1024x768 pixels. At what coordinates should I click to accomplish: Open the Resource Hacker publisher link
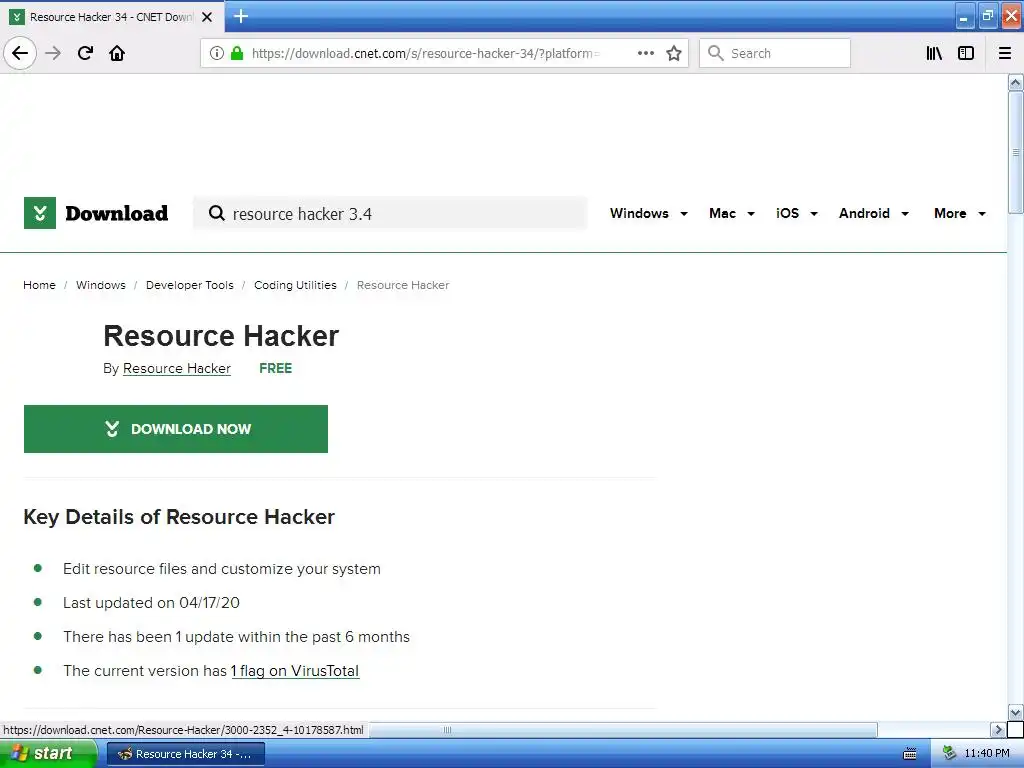click(x=177, y=368)
